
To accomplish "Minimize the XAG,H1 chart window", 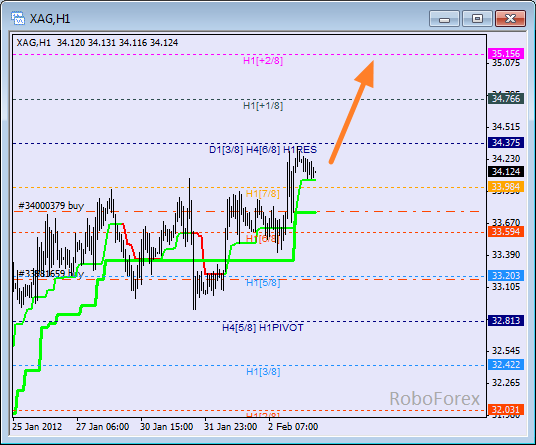I will click(x=444, y=18).
